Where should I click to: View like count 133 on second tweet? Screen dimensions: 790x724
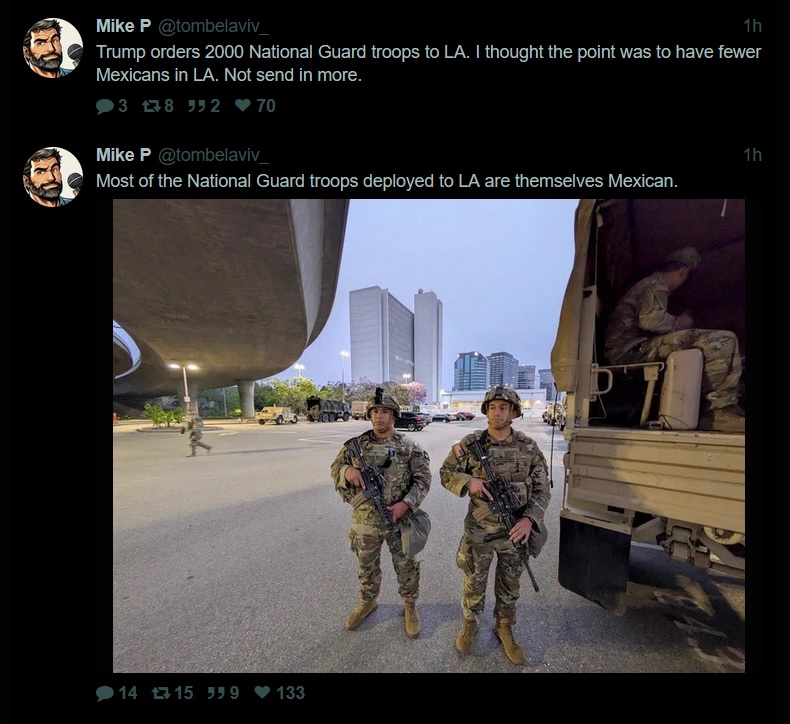coord(291,693)
